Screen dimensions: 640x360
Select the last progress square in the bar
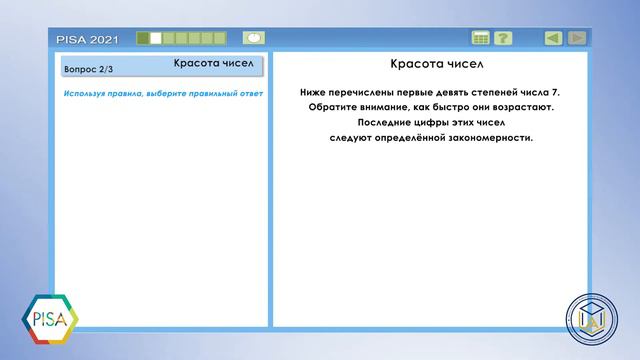[220, 38]
